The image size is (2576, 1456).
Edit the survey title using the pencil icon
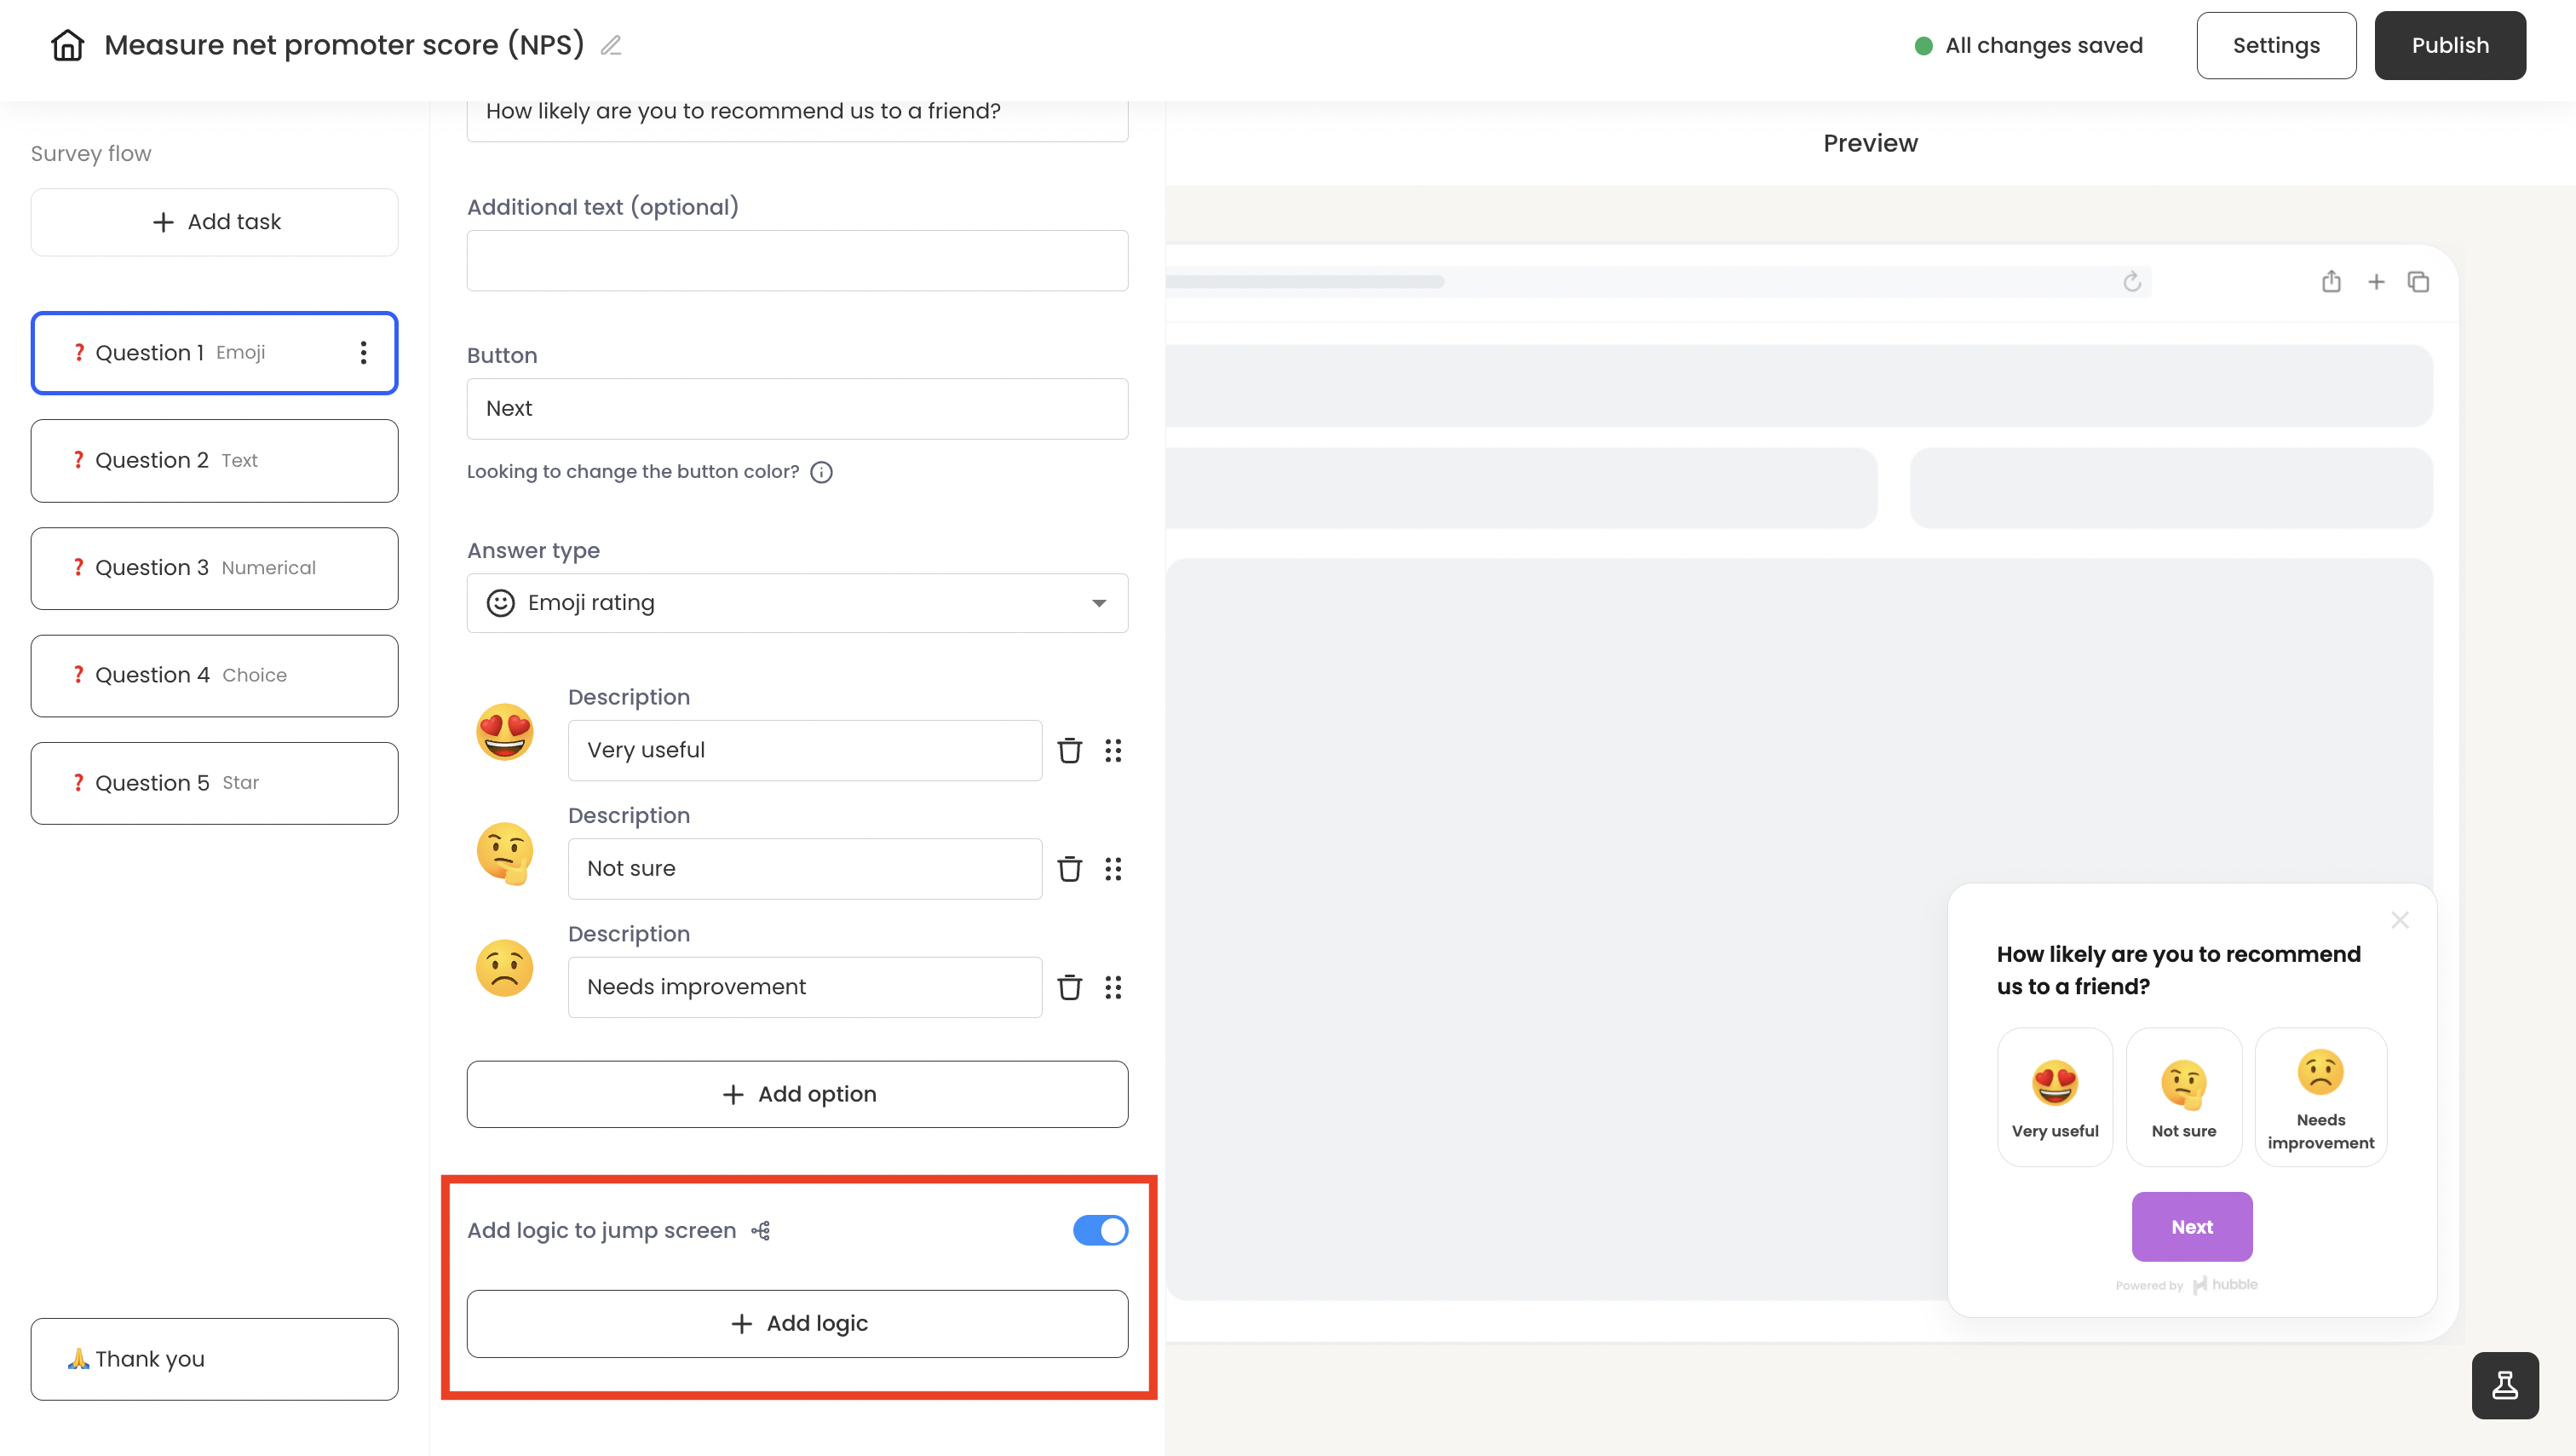(611, 45)
